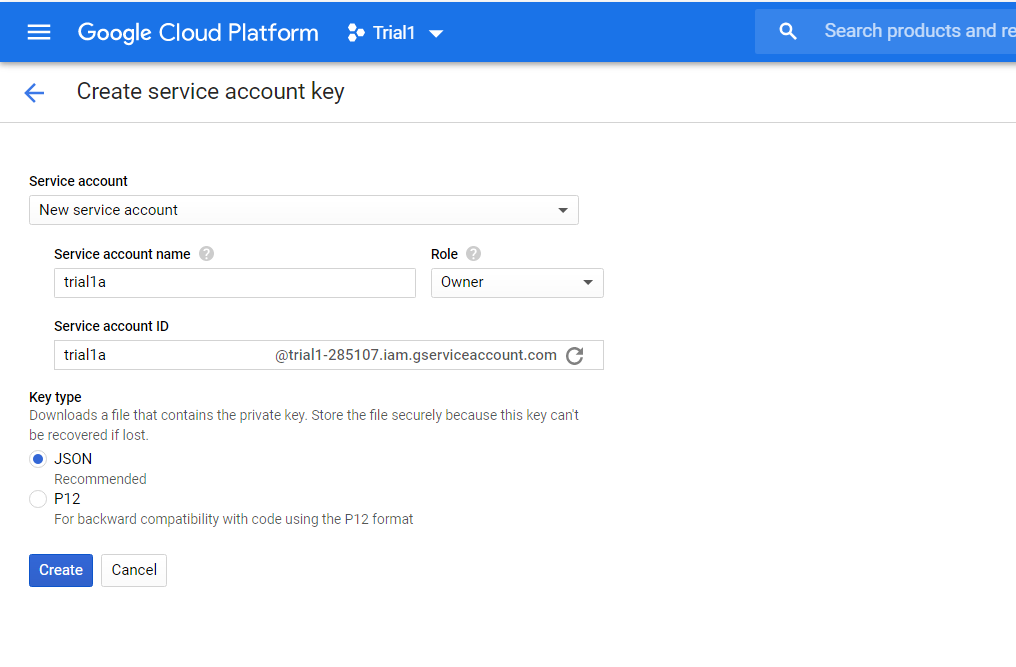Open the Role dropdown showing Owner
This screenshot has height=667, width=1016.
click(x=517, y=283)
